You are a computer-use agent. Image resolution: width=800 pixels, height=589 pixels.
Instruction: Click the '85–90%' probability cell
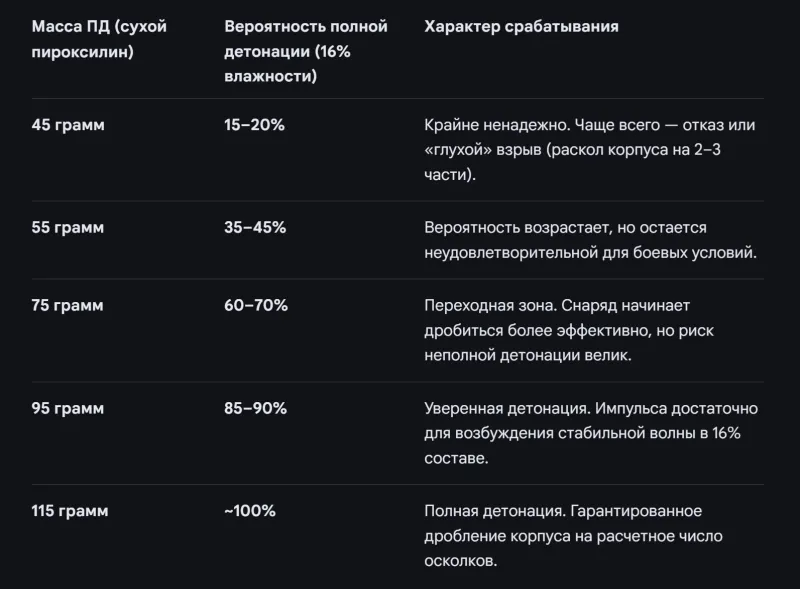click(256, 408)
